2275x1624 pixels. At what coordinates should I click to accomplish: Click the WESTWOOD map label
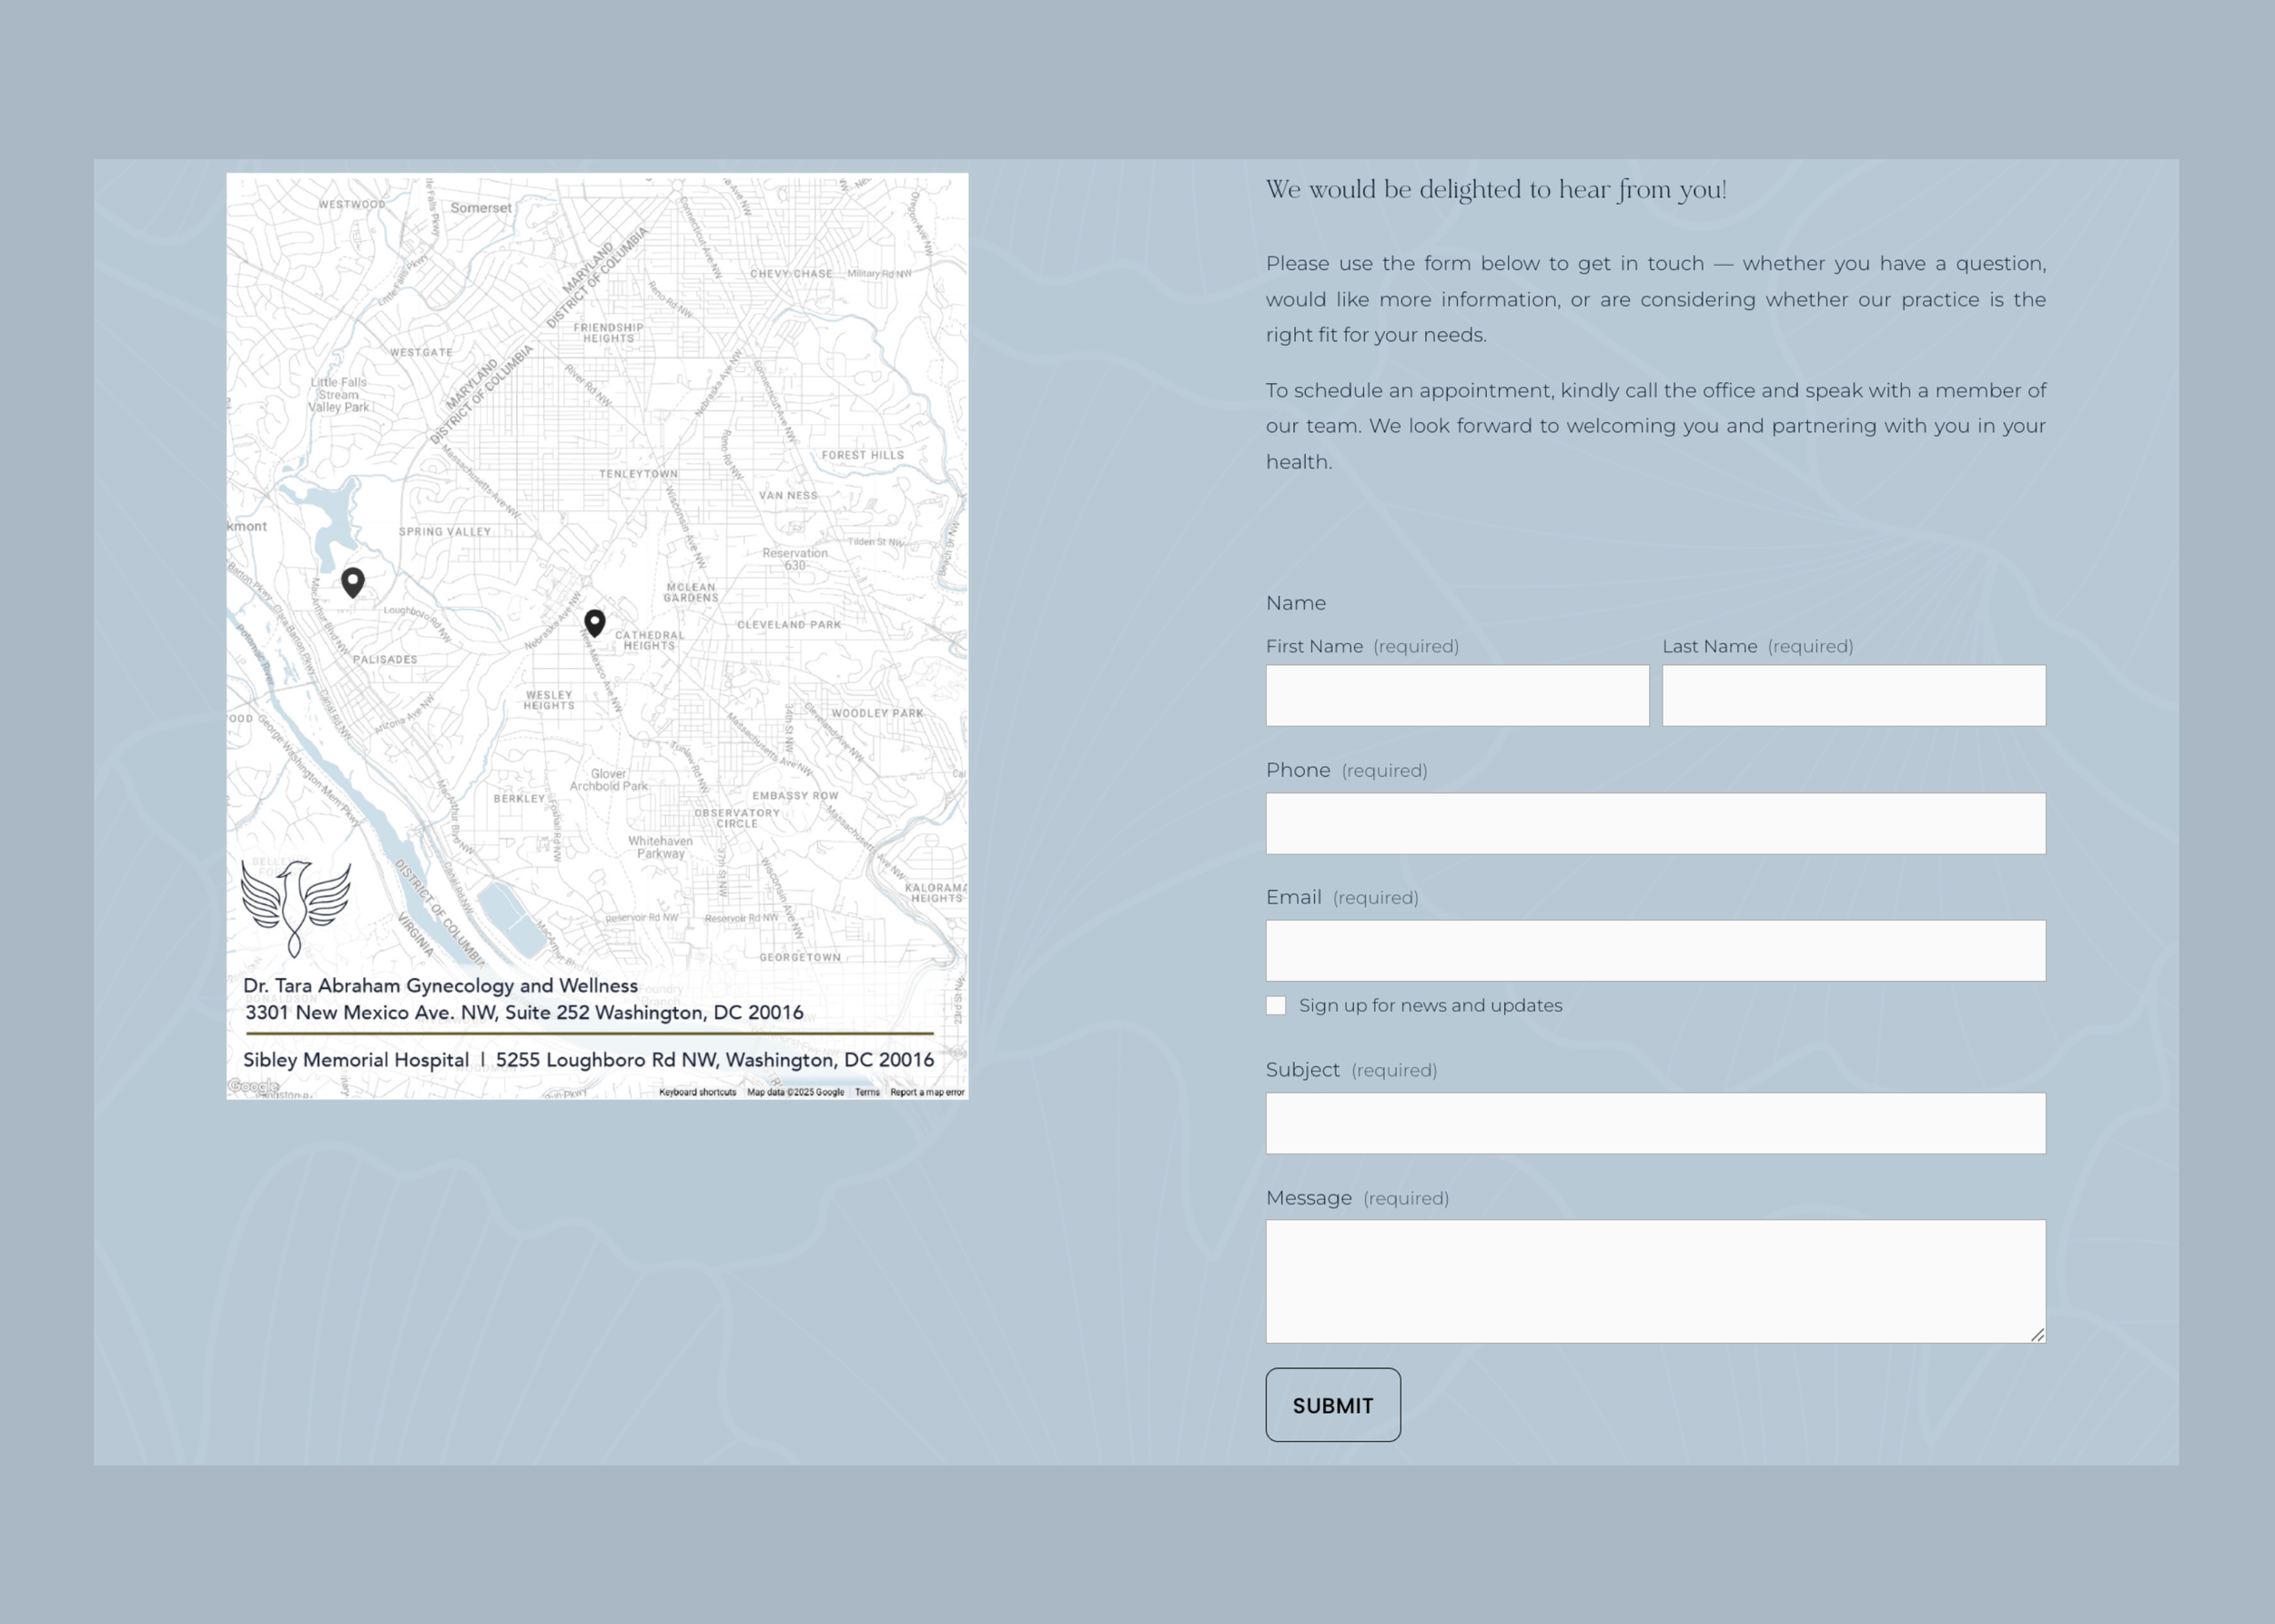click(x=352, y=204)
